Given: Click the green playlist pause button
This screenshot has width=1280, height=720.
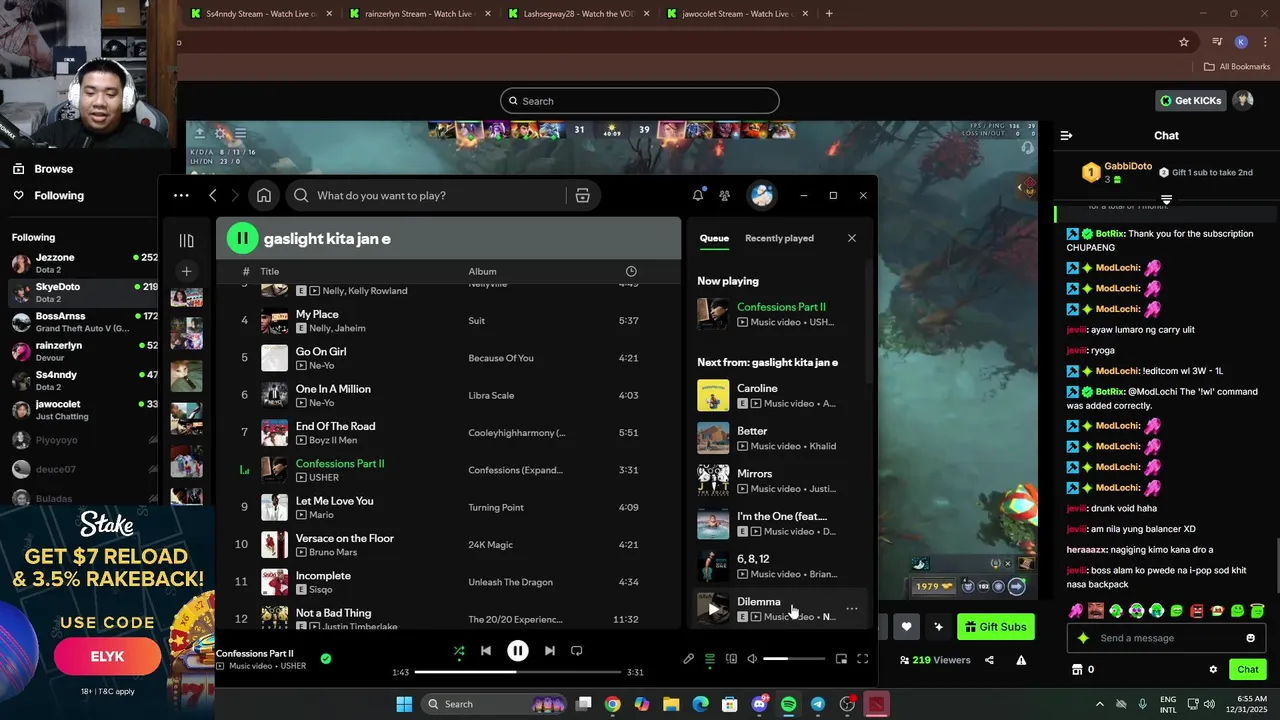Looking at the screenshot, I should (x=242, y=238).
